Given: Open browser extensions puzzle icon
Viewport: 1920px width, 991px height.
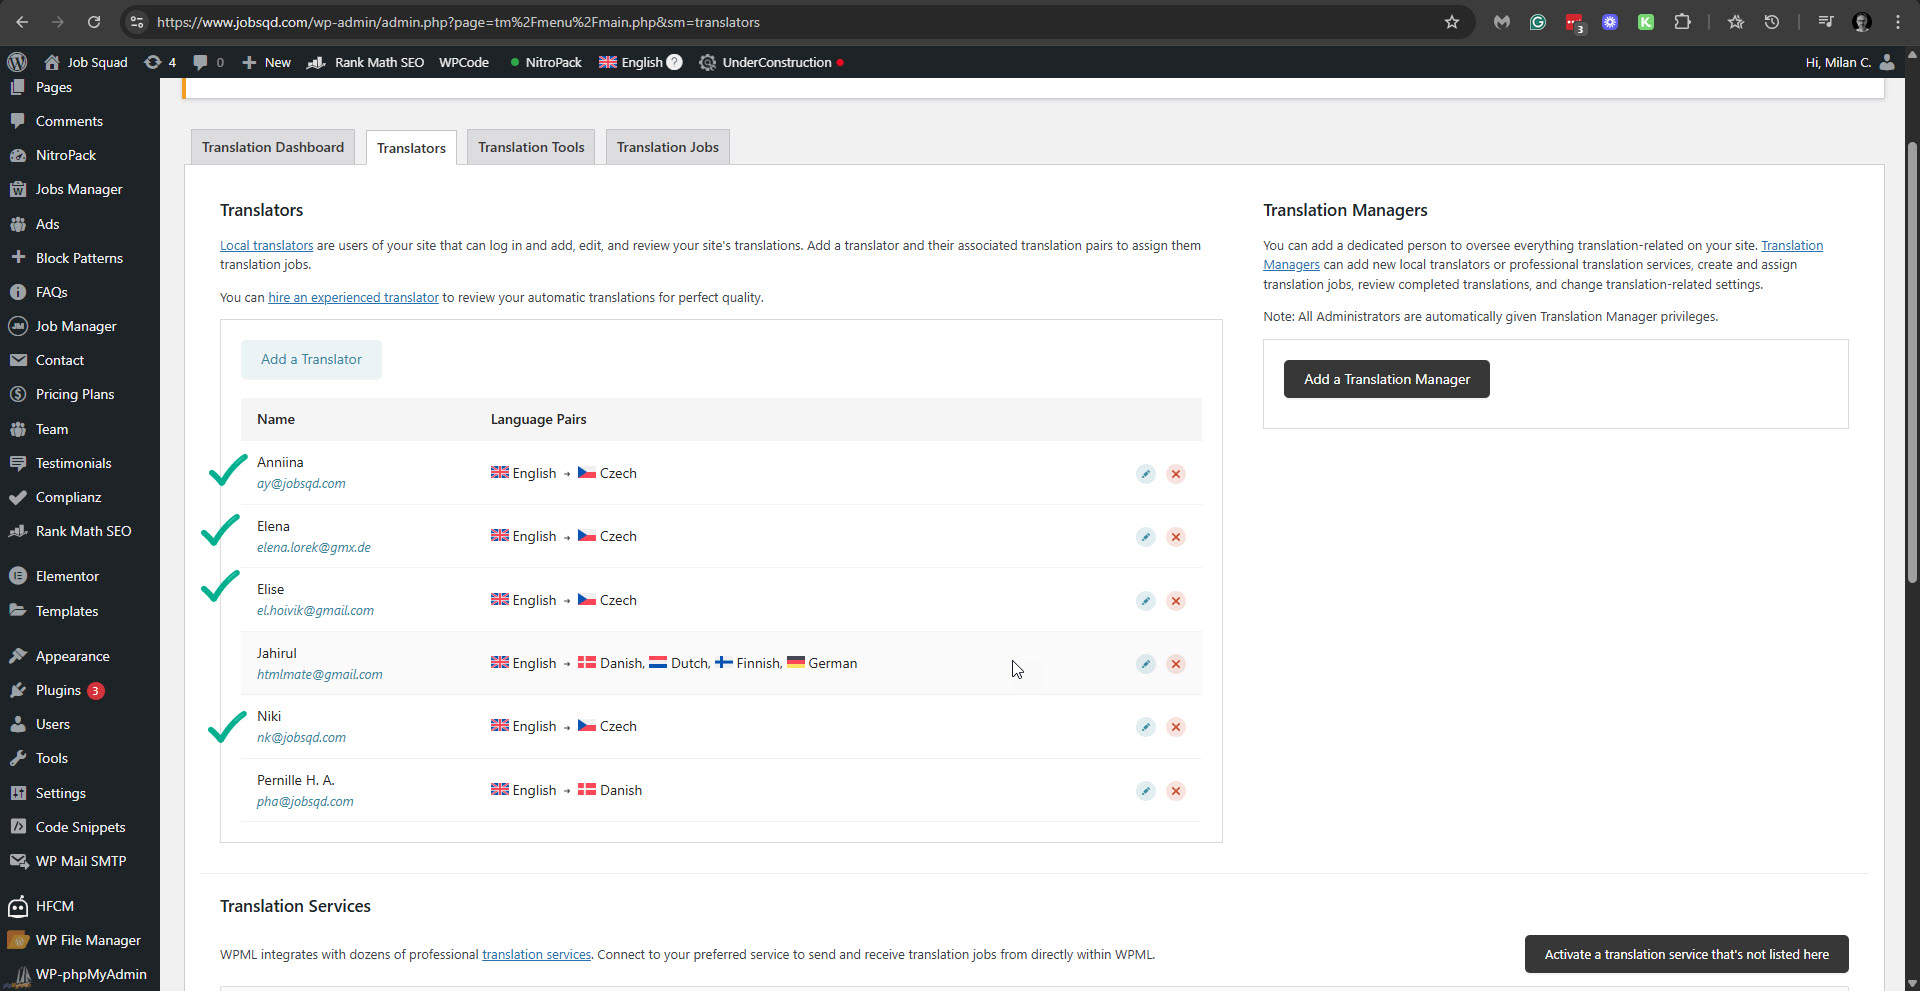Looking at the screenshot, I should click(1683, 22).
